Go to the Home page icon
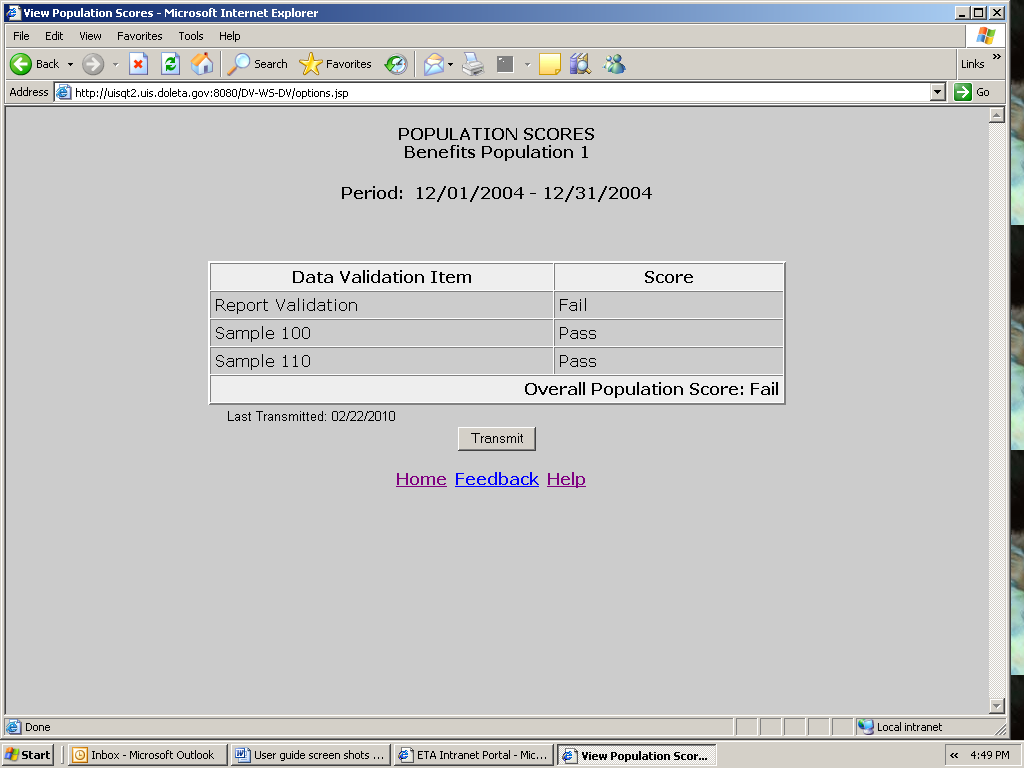1024x768 pixels. 202,64
